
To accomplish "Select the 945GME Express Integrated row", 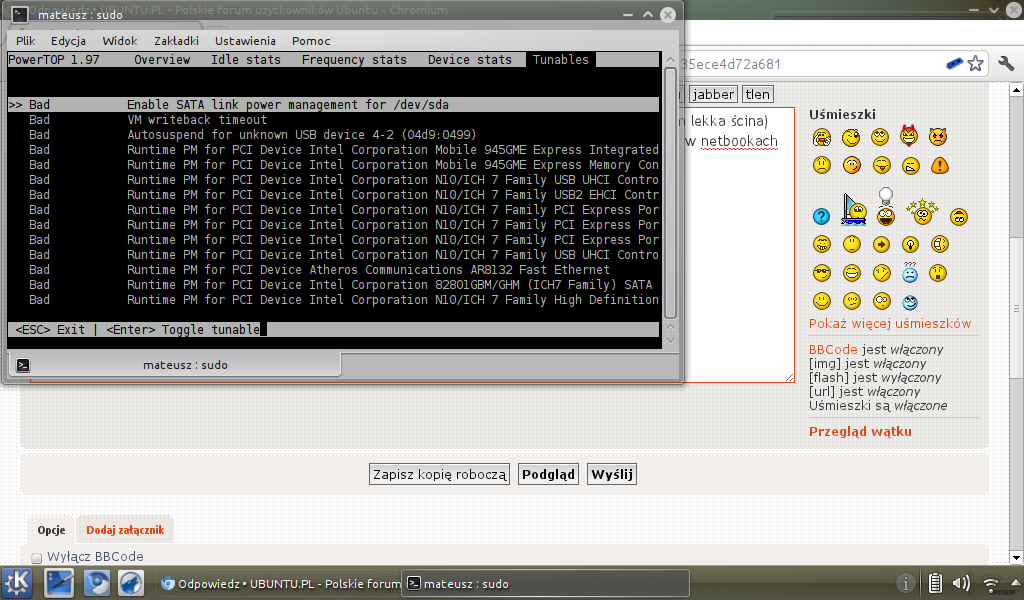I will pos(334,150).
